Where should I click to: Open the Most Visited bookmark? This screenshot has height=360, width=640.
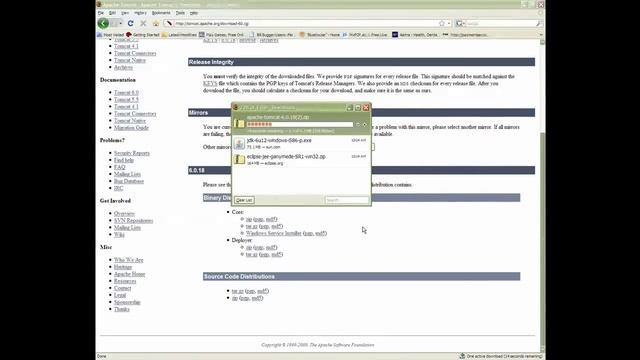click(111, 35)
